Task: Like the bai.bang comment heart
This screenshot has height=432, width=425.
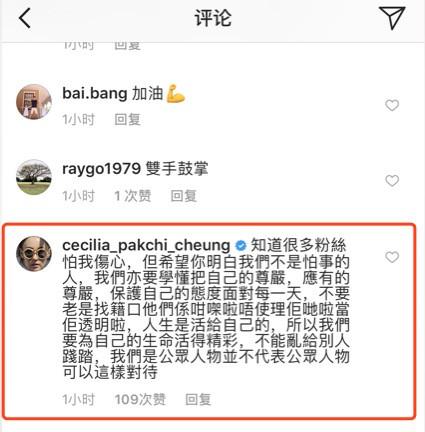Action: (392, 105)
